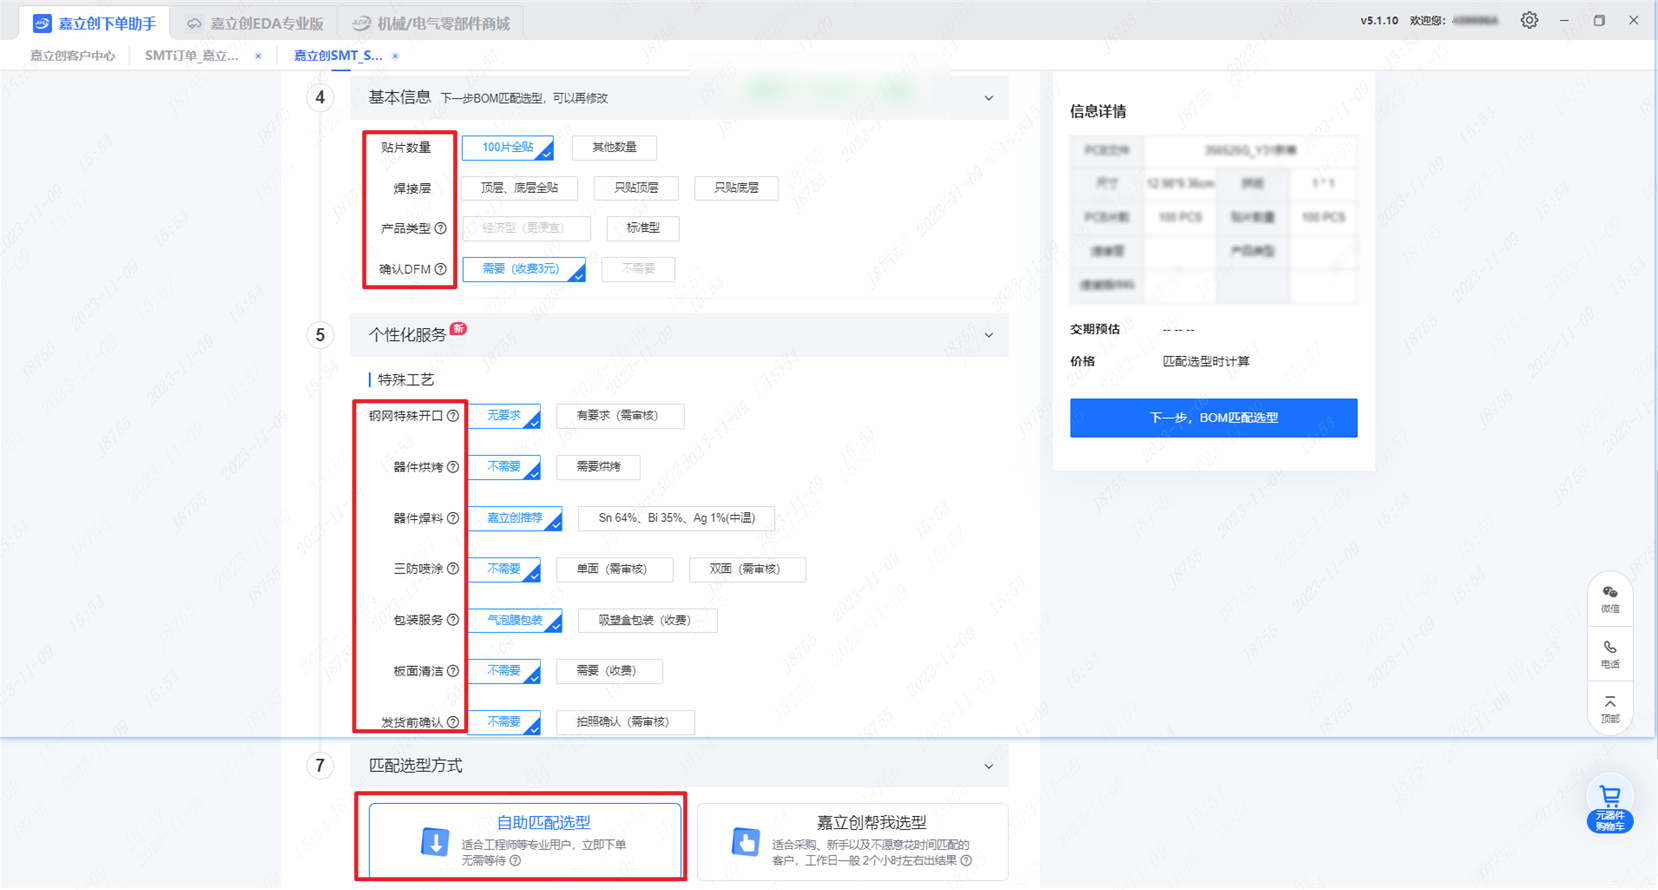The width and height of the screenshot is (1658, 890).
Task: Close the 嘉立创SMT tab
Action: (x=396, y=56)
